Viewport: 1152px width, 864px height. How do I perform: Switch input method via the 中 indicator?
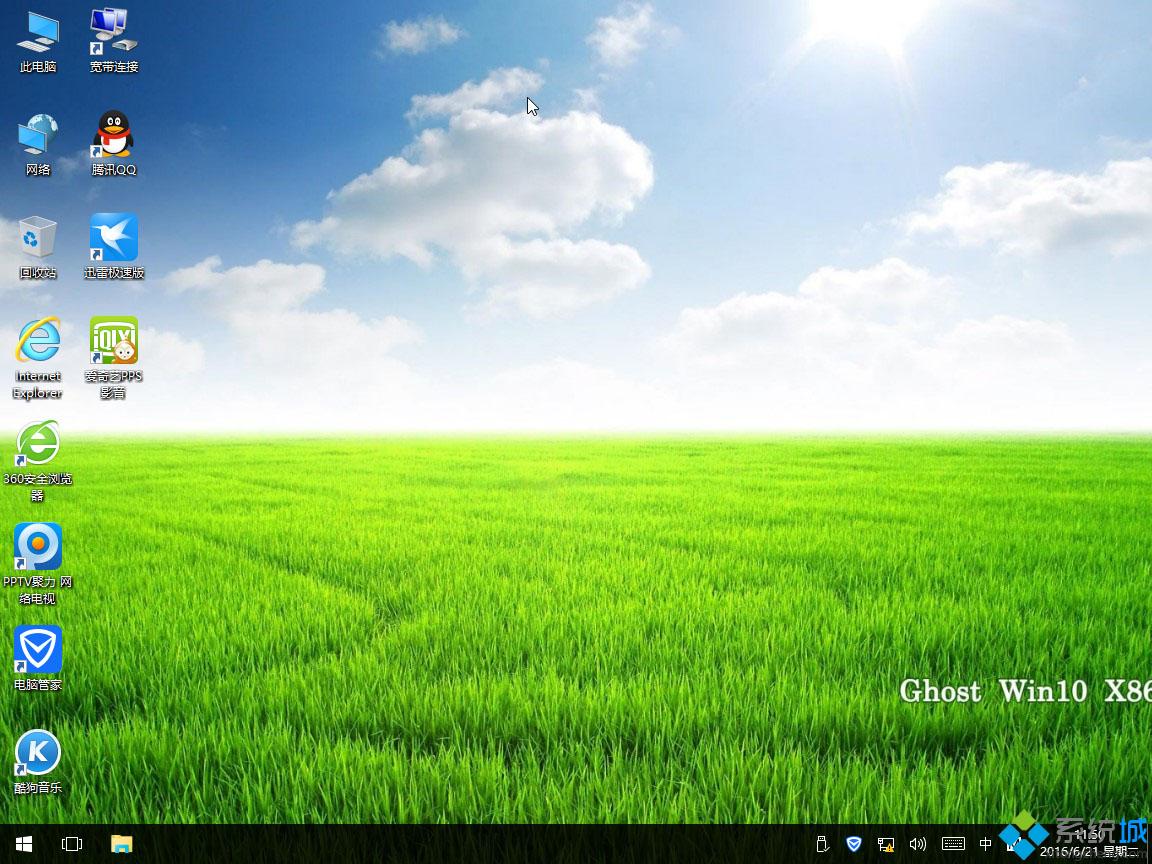pyautogui.click(x=986, y=843)
